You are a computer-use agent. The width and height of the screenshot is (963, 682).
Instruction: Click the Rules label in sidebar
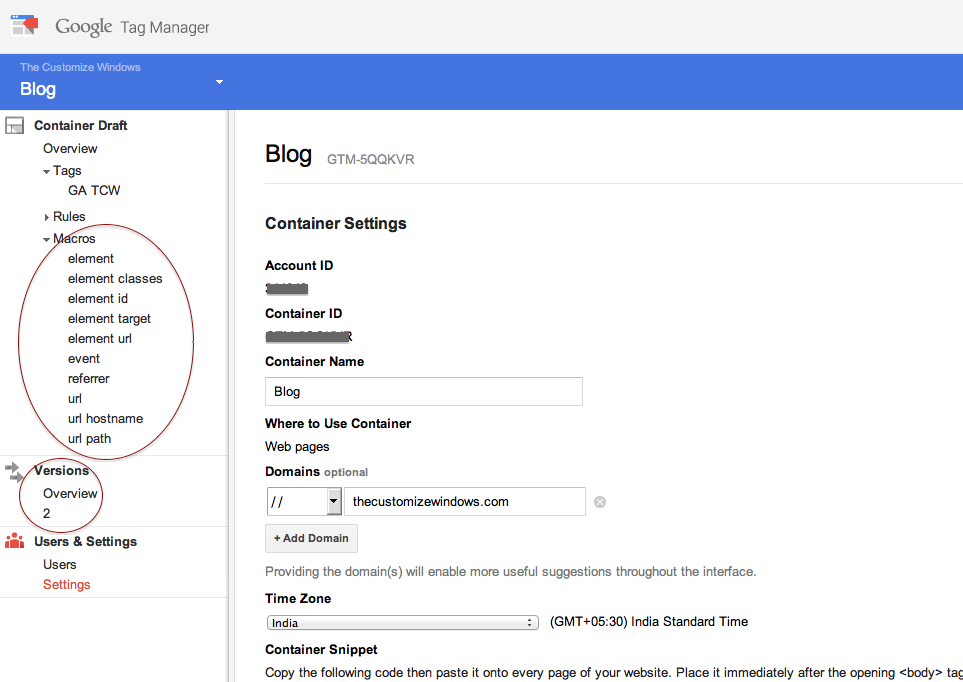coord(69,216)
